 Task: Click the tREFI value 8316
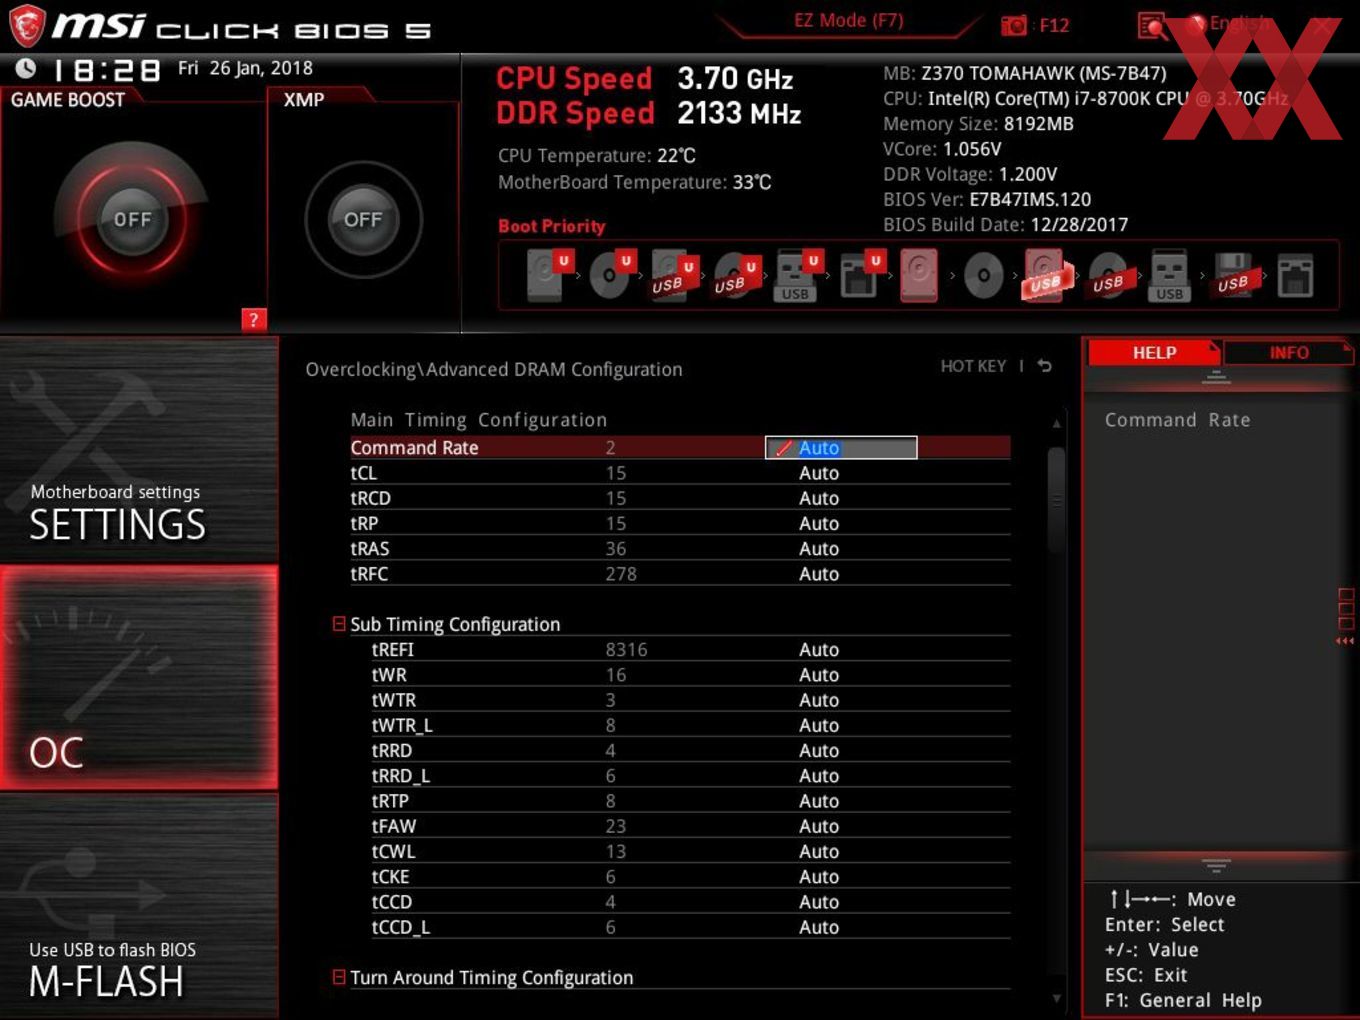click(x=627, y=649)
